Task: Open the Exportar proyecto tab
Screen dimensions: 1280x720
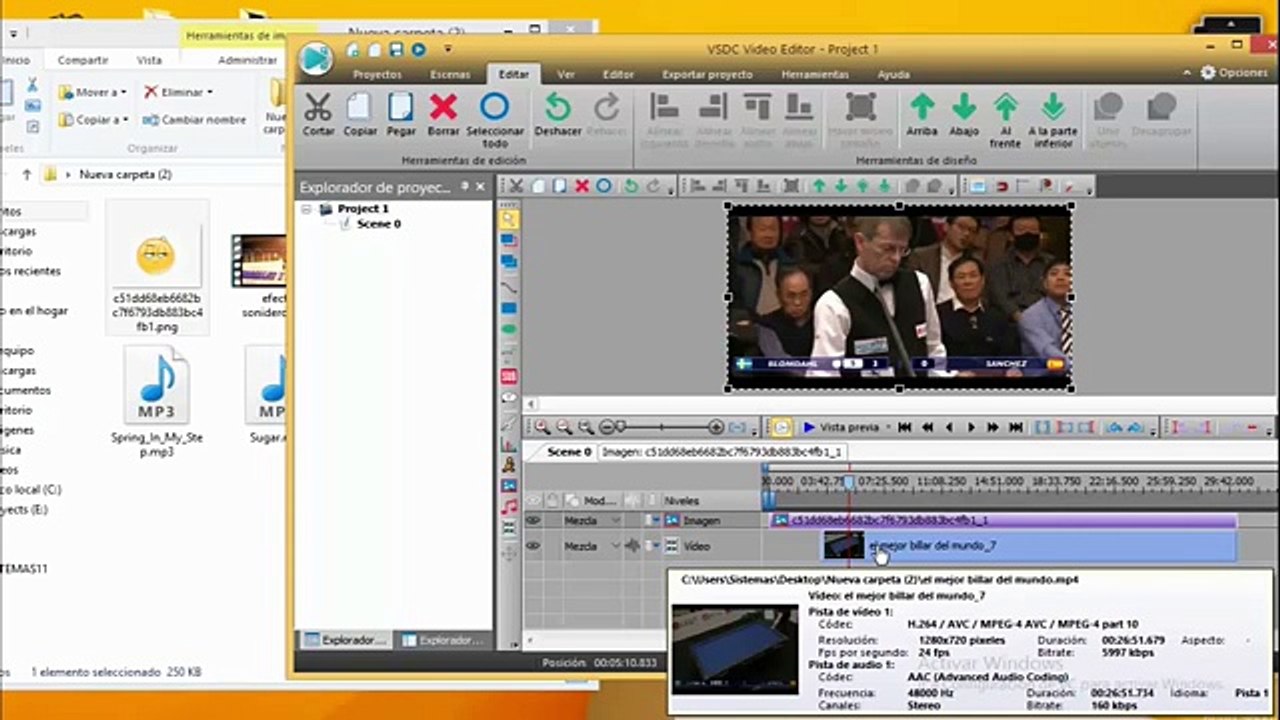Action: click(707, 75)
